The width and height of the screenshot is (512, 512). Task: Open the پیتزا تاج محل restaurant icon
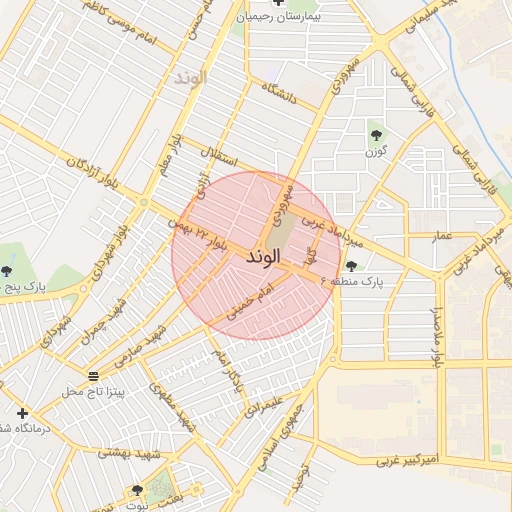pyautogui.click(x=94, y=377)
